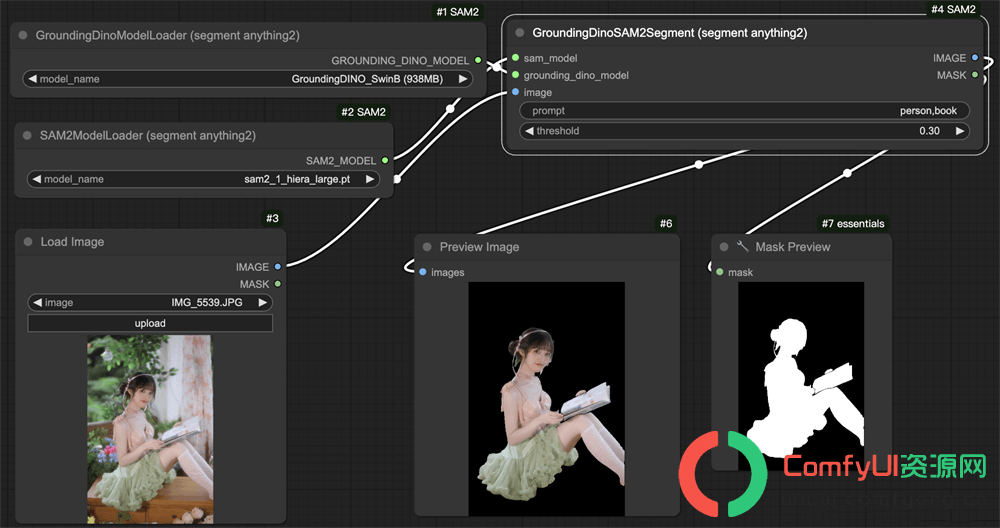Click the Load Image thumbnail preview
This screenshot has width=1000, height=528.
tap(150, 429)
